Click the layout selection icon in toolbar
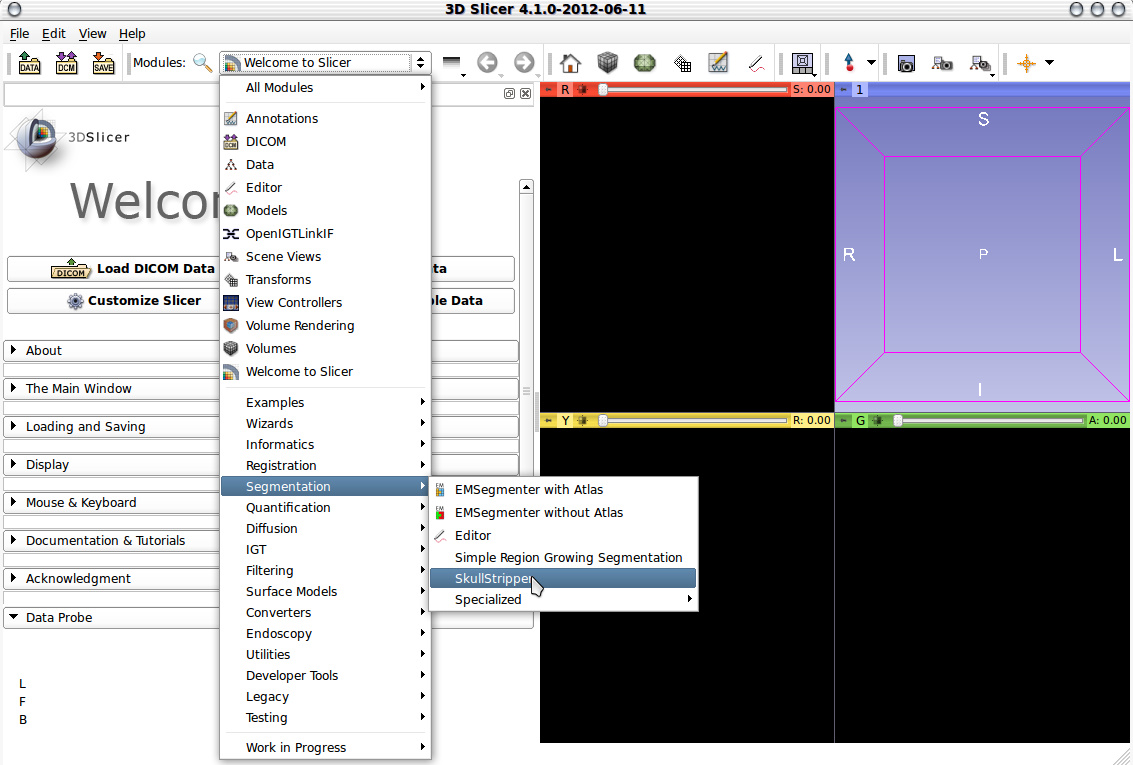This screenshot has height=765, width=1133. [801, 63]
